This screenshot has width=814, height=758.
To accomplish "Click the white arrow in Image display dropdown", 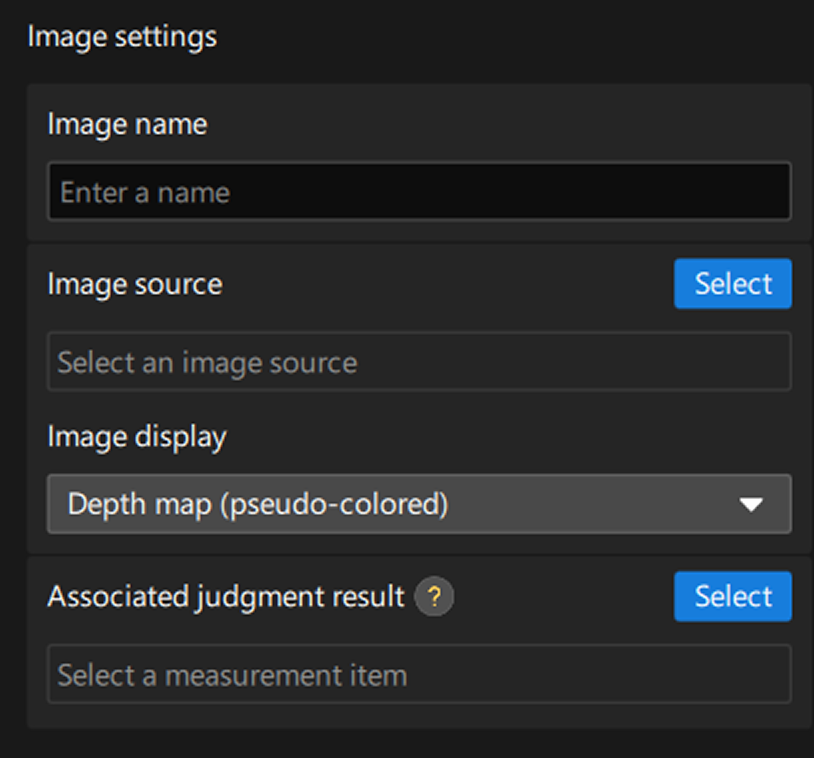I will pyautogui.click(x=751, y=504).
